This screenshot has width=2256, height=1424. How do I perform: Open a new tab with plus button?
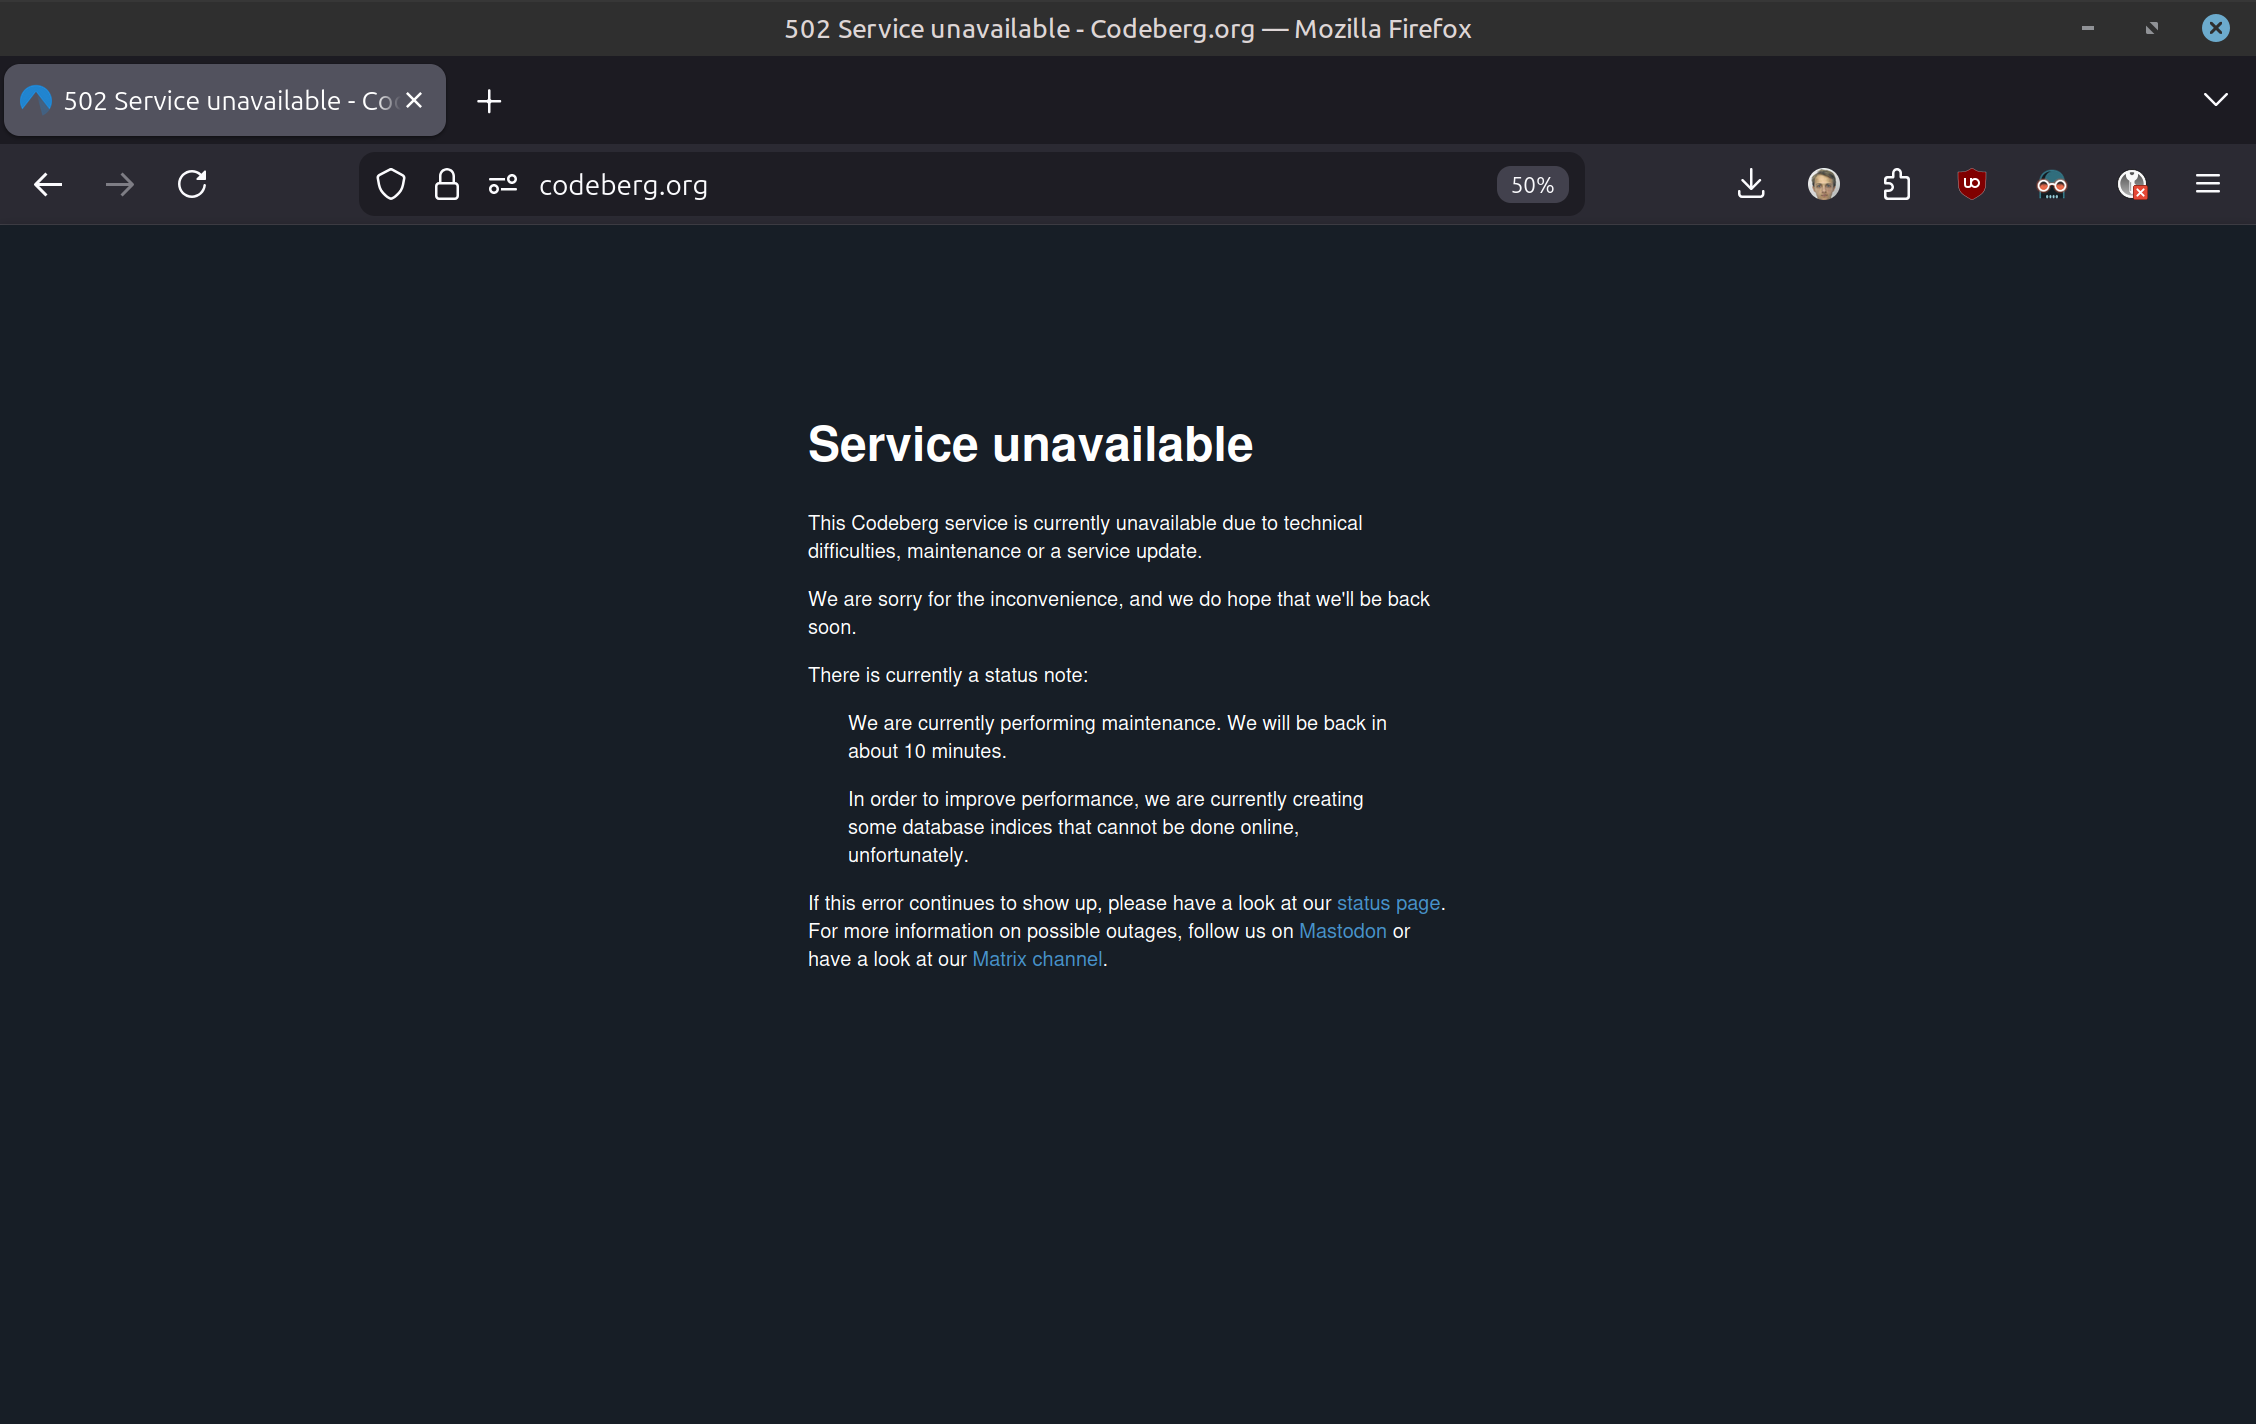pyautogui.click(x=489, y=101)
